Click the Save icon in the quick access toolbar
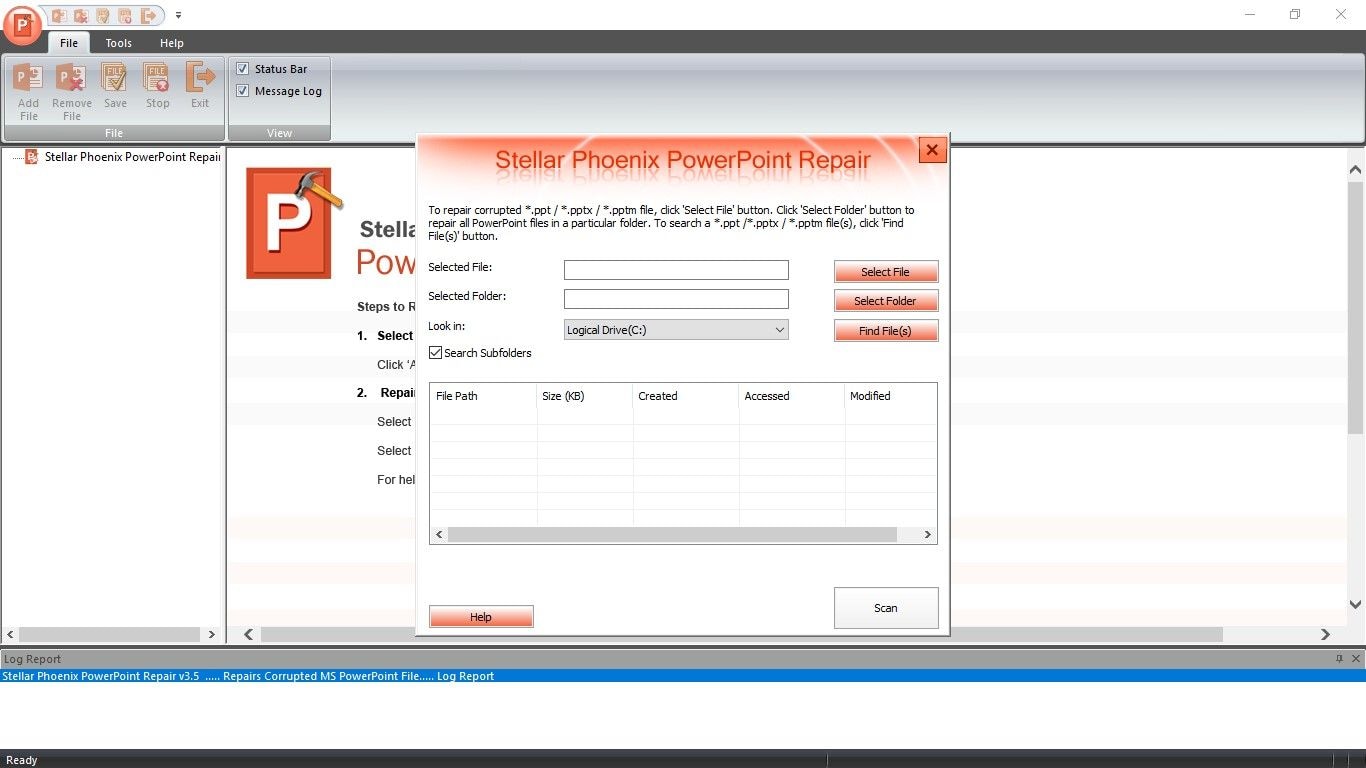This screenshot has width=1366, height=768. pyautogui.click(x=103, y=16)
